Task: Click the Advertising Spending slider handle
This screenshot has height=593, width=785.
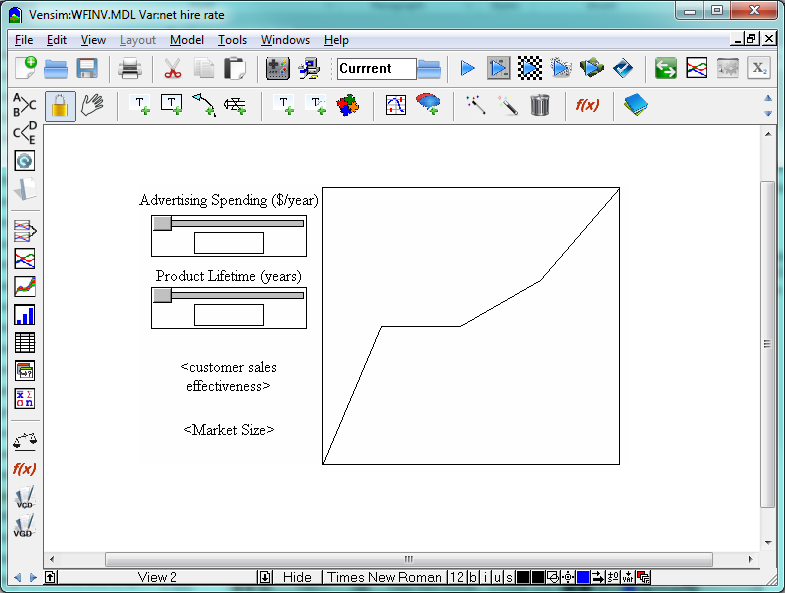Action: [162, 224]
